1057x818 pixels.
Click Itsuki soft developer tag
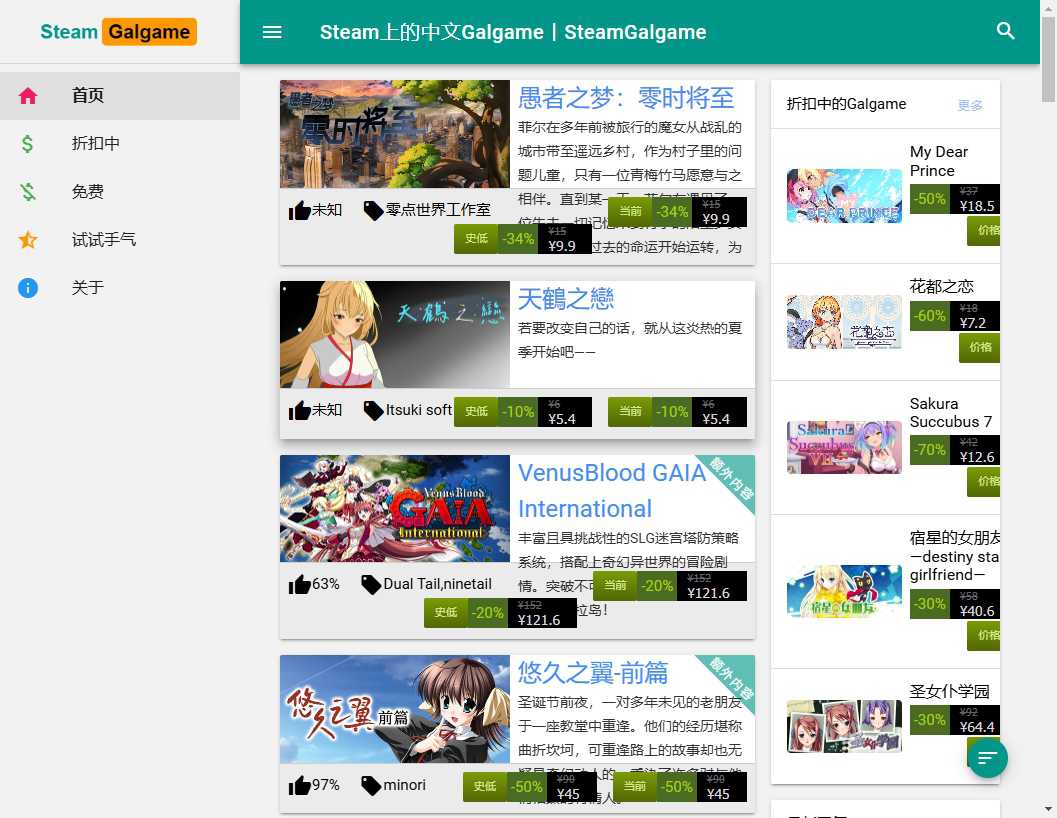tap(419, 410)
